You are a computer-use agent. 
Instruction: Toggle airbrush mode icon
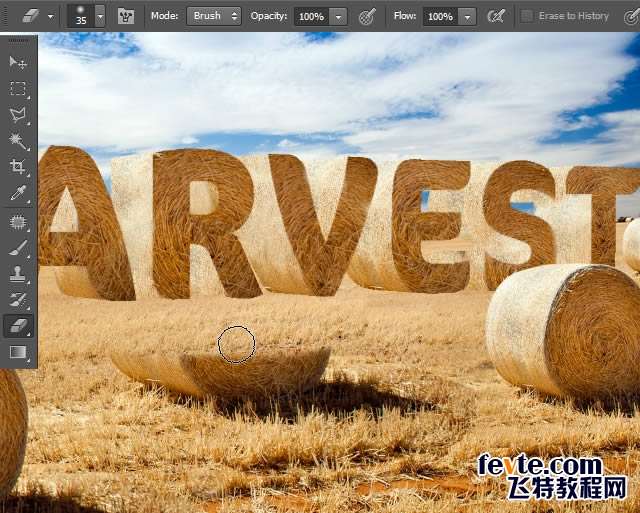pos(496,16)
